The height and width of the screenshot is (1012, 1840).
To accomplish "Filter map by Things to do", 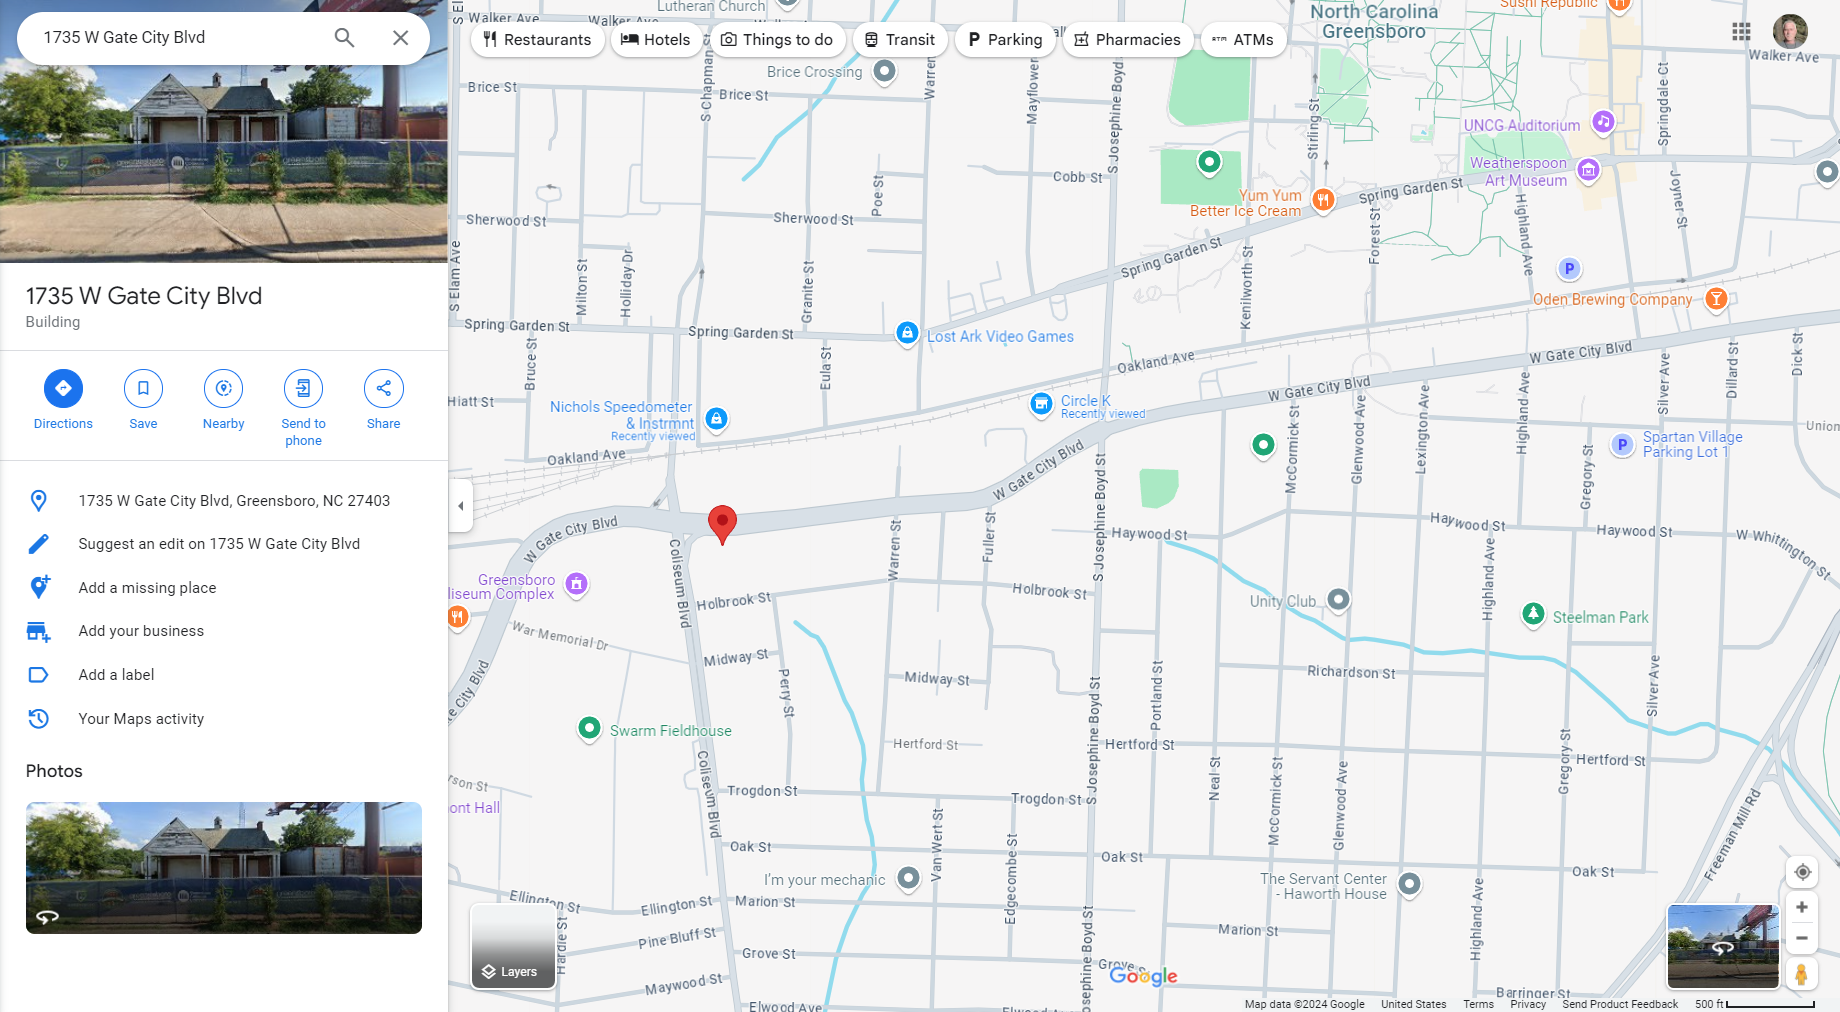I will pos(777,40).
